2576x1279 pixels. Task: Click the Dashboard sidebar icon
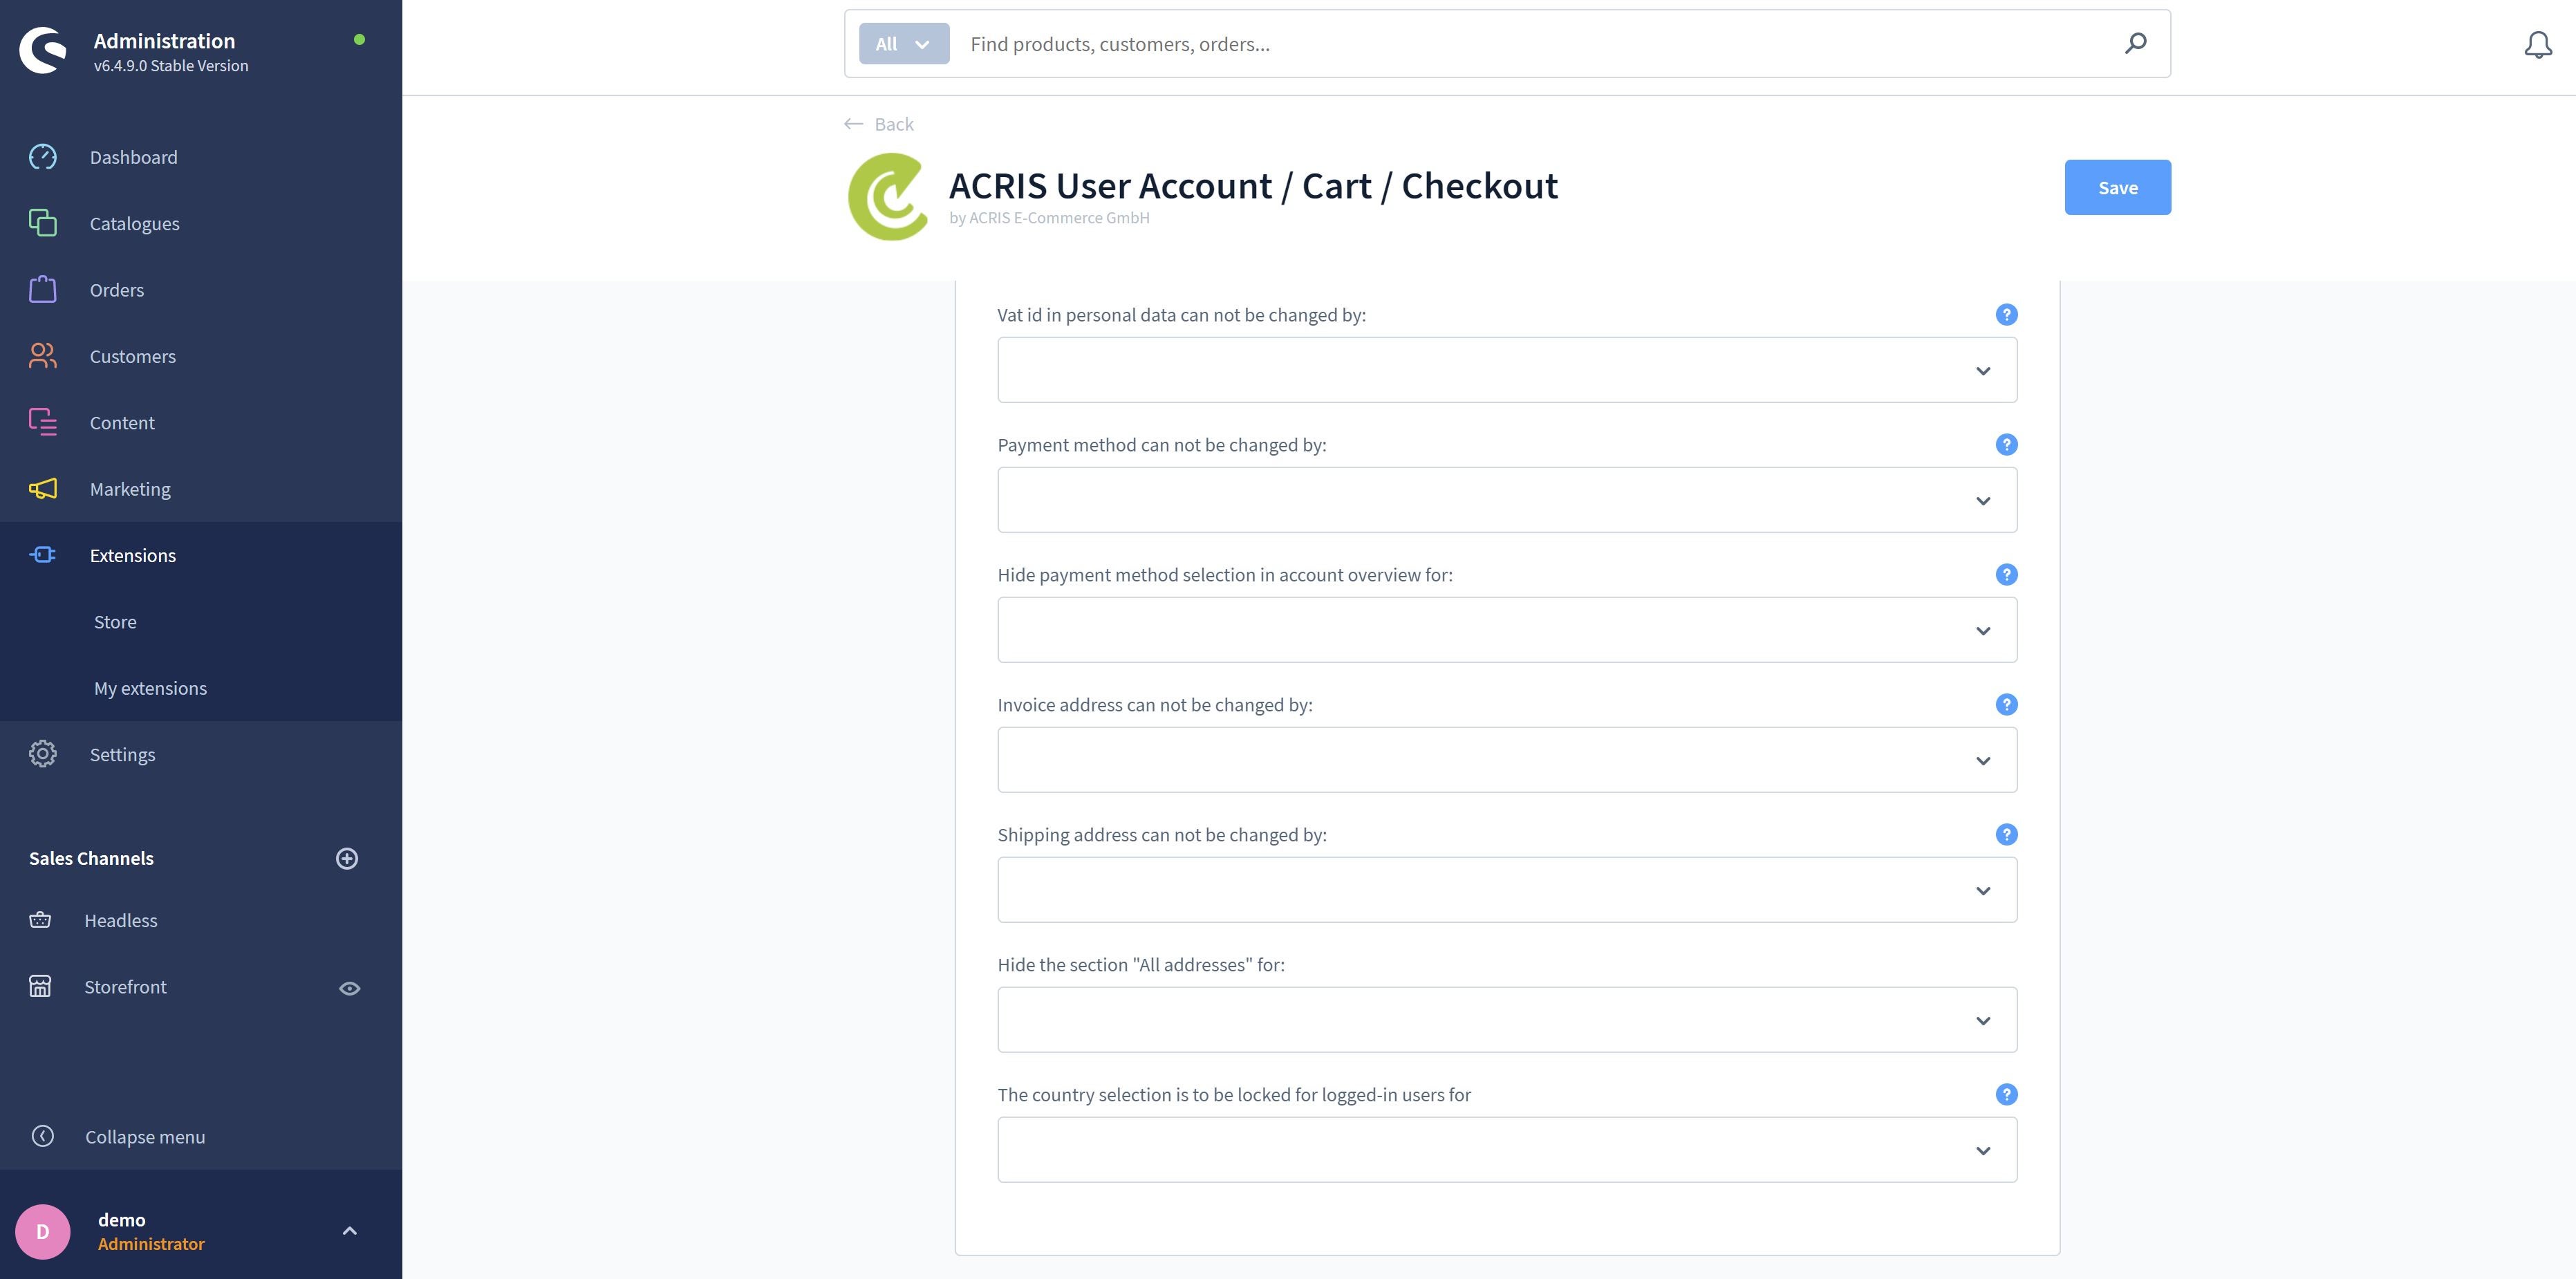[43, 156]
